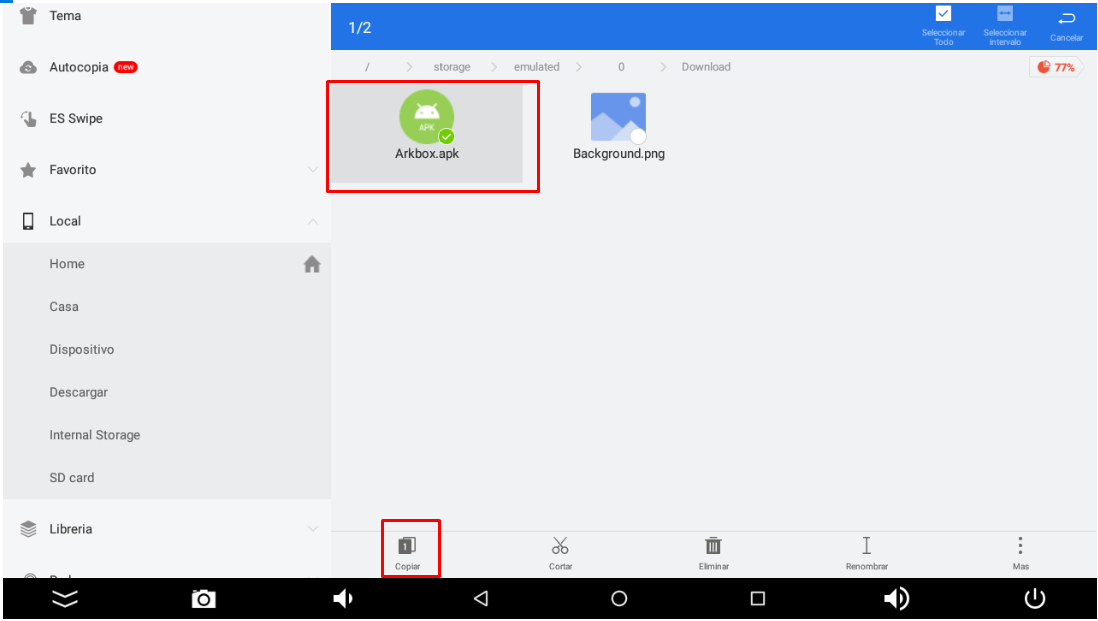
Task: Click the Renombrar rename icon
Action: pos(866,546)
